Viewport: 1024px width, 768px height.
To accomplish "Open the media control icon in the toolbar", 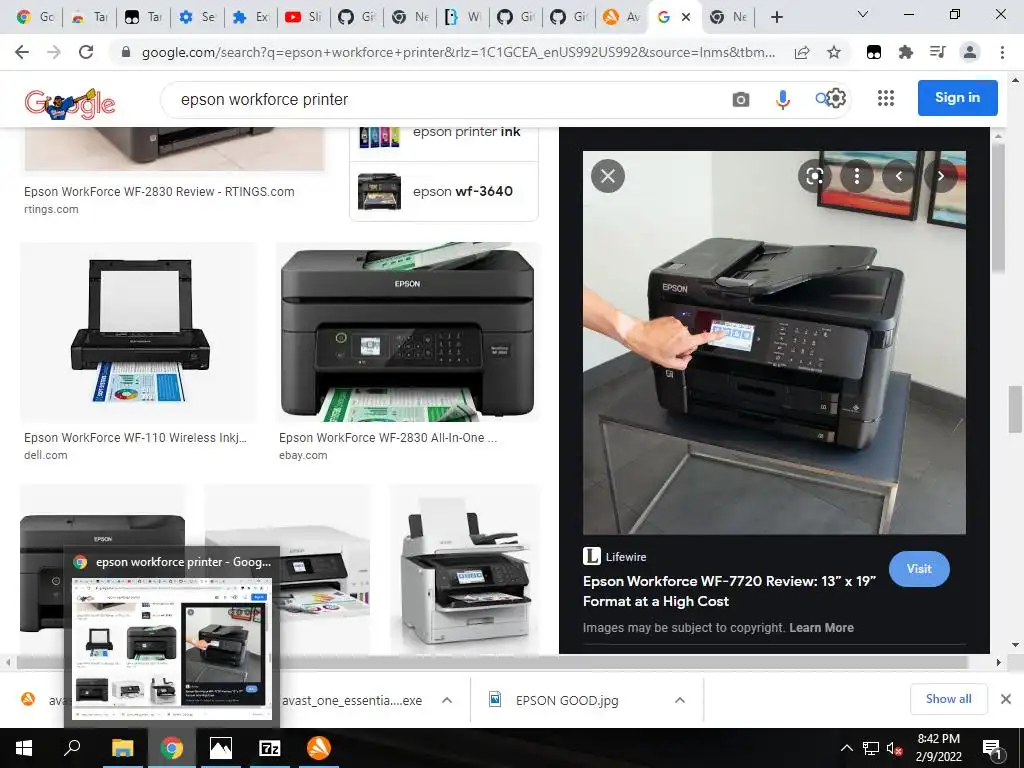I will click(938, 52).
